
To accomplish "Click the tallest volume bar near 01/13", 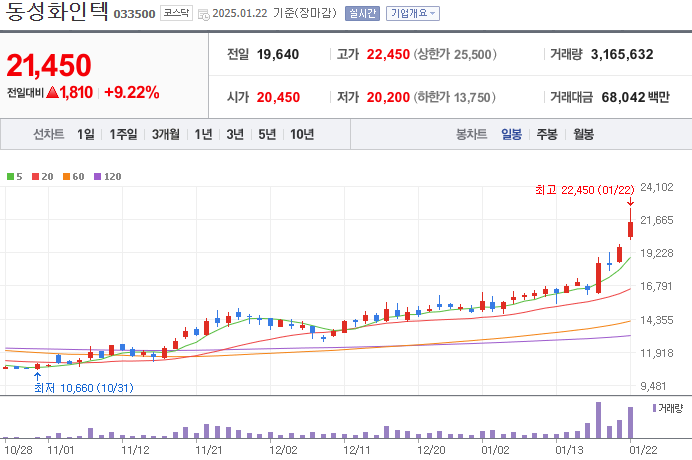I will [x=598, y=420].
